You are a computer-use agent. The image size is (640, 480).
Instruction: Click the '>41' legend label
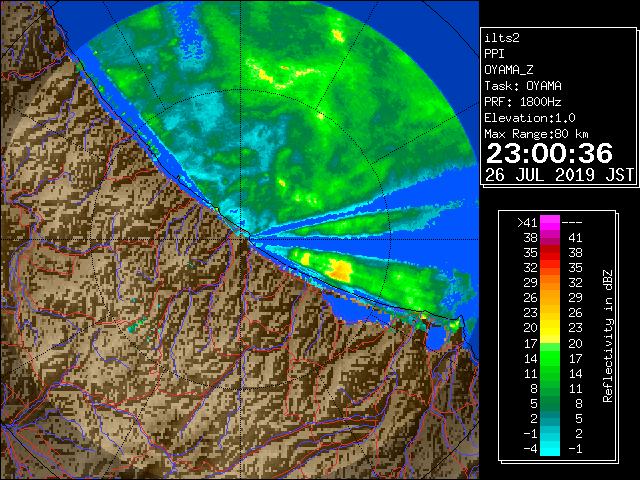coord(527,222)
